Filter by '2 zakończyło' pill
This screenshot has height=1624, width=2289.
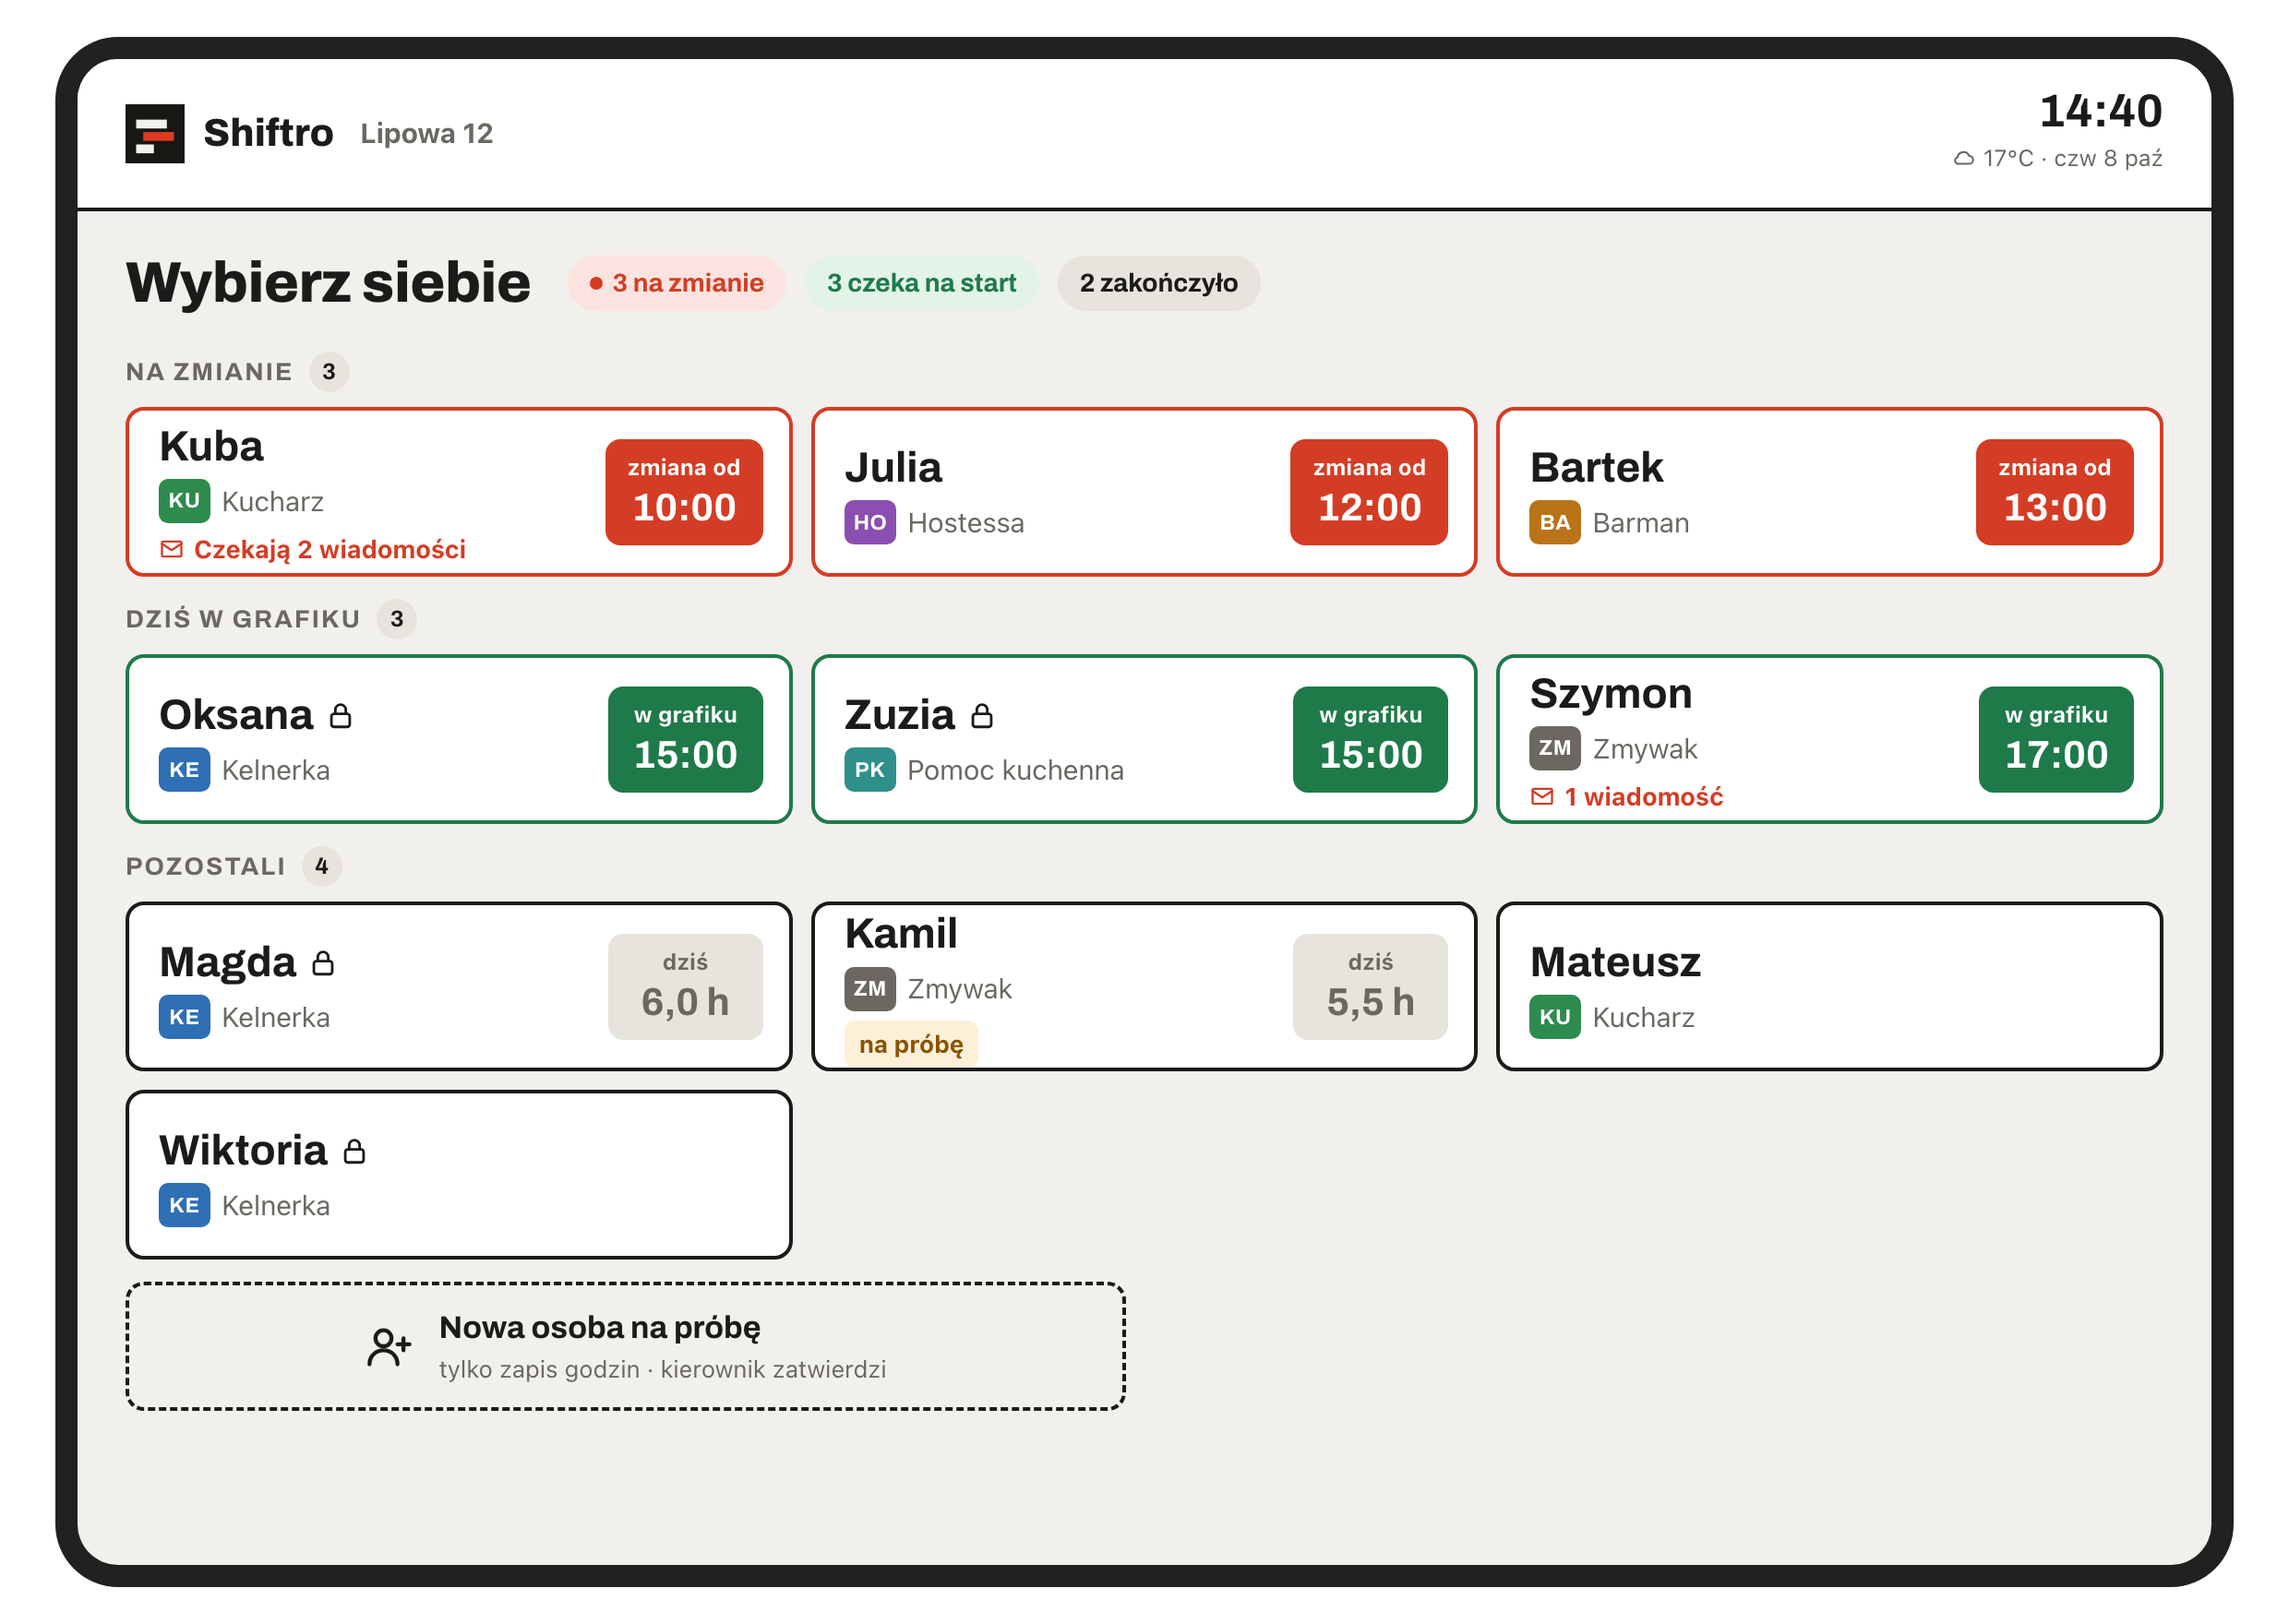[1158, 283]
